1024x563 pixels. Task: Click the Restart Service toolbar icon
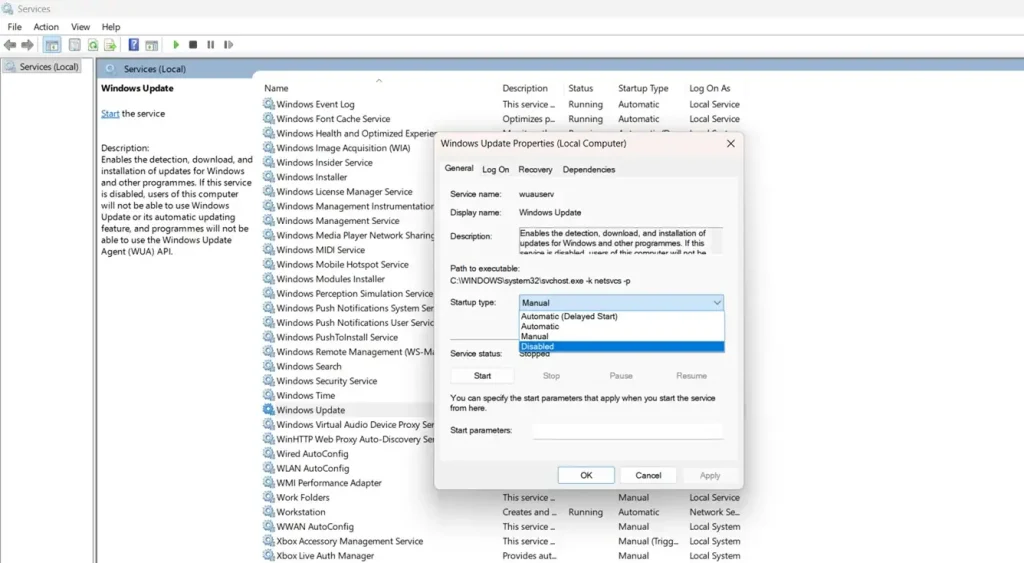coord(228,45)
